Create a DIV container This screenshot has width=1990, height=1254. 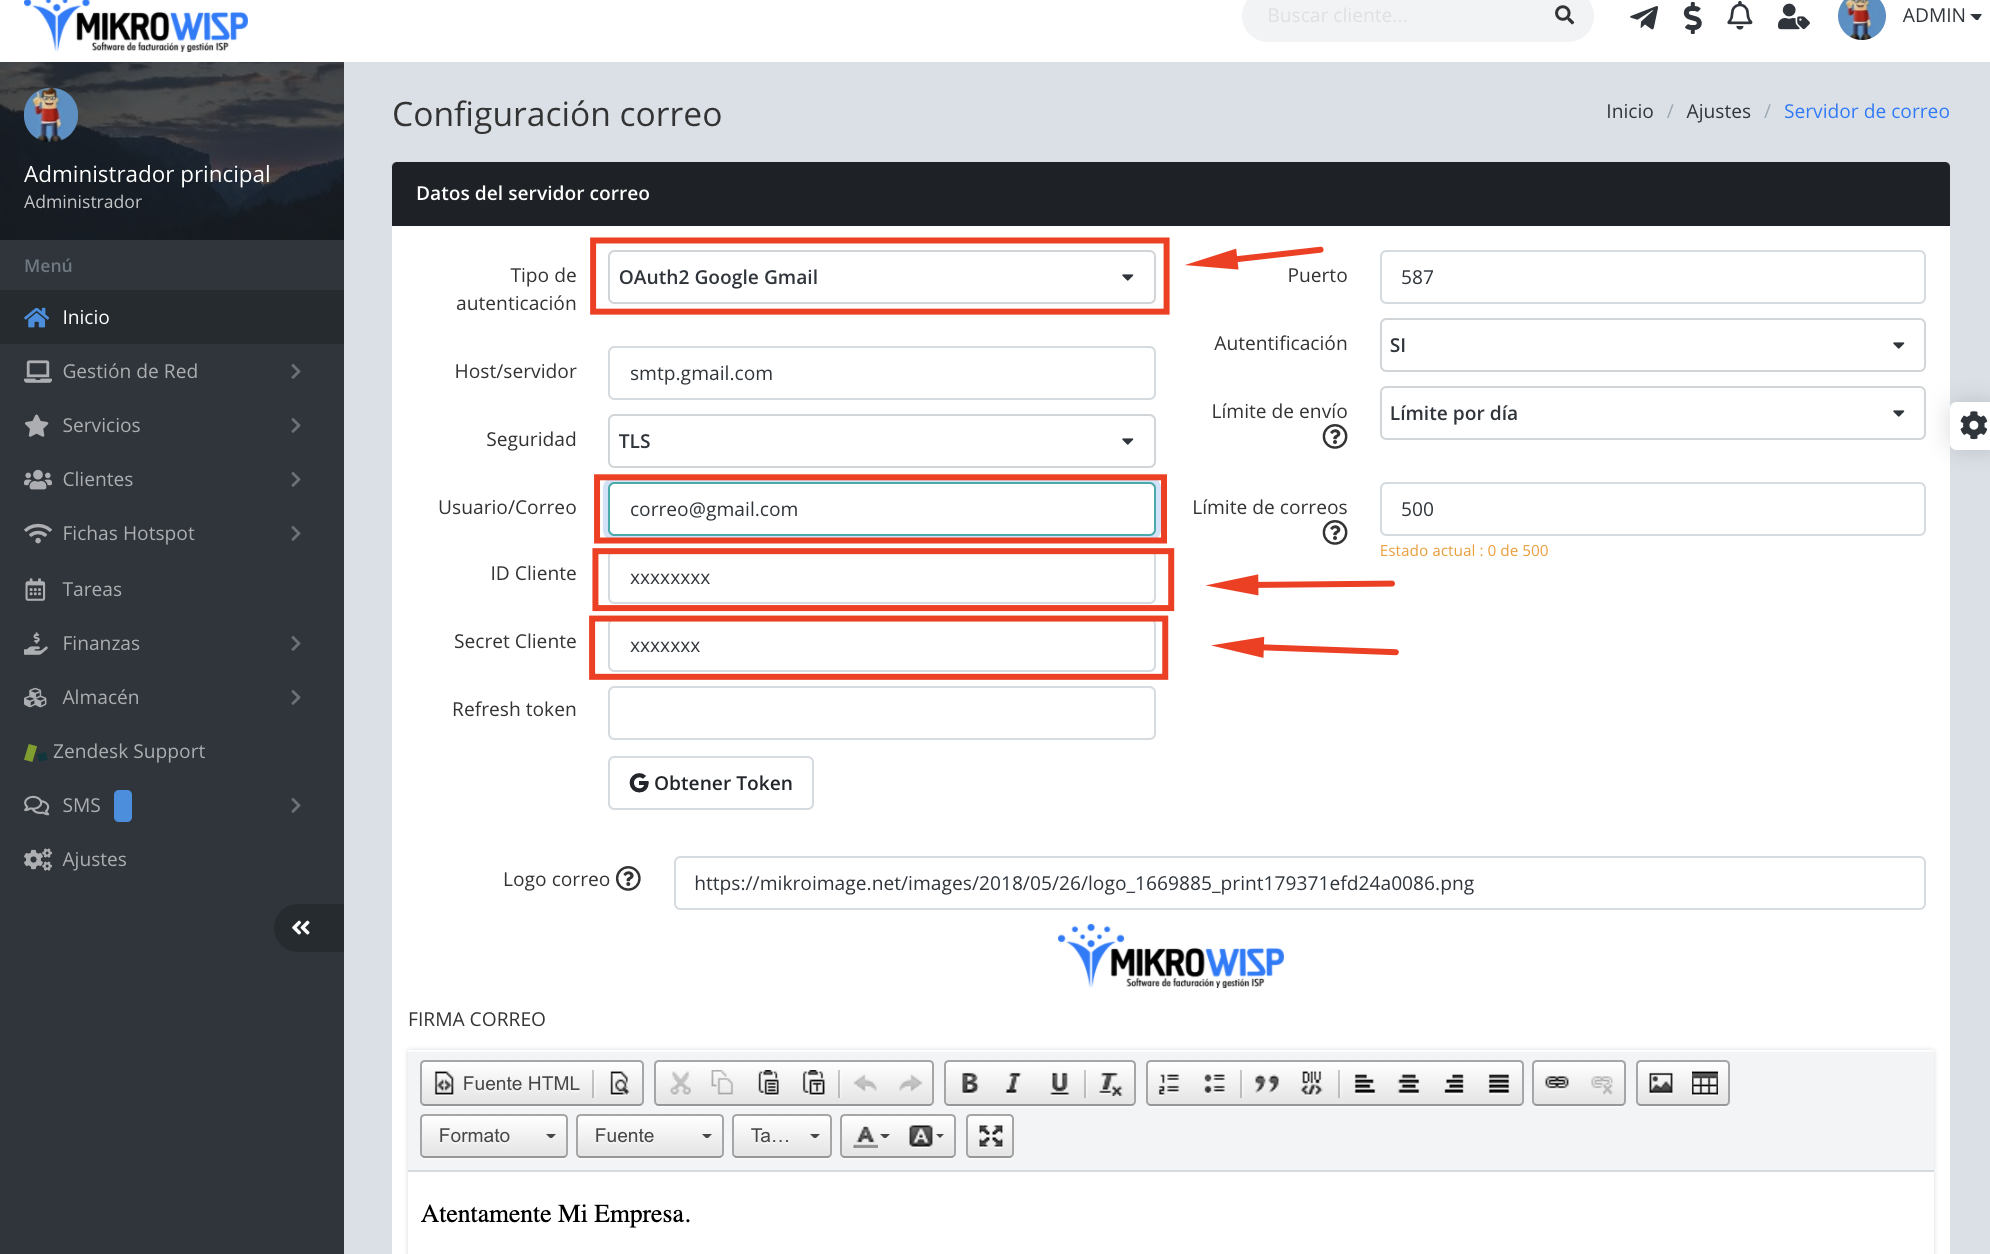pos(1312,1083)
